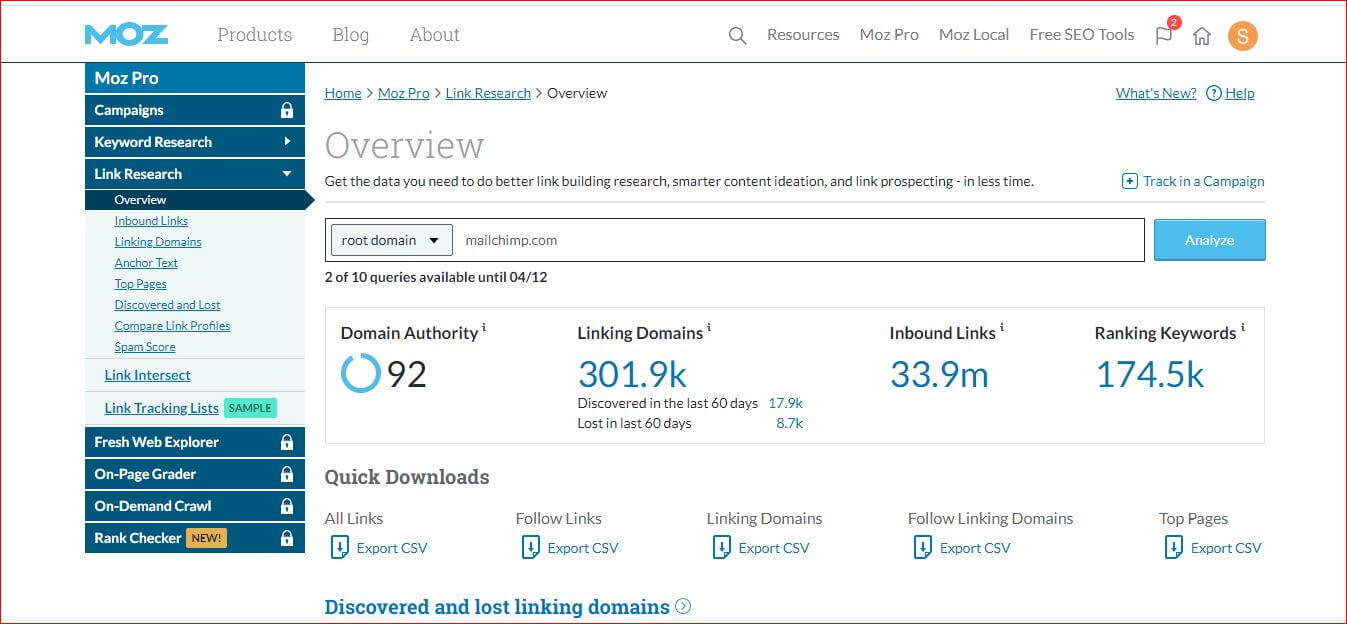Collapse the Link Research sidebar section
1347x624 pixels.
[x=195, y=174]
